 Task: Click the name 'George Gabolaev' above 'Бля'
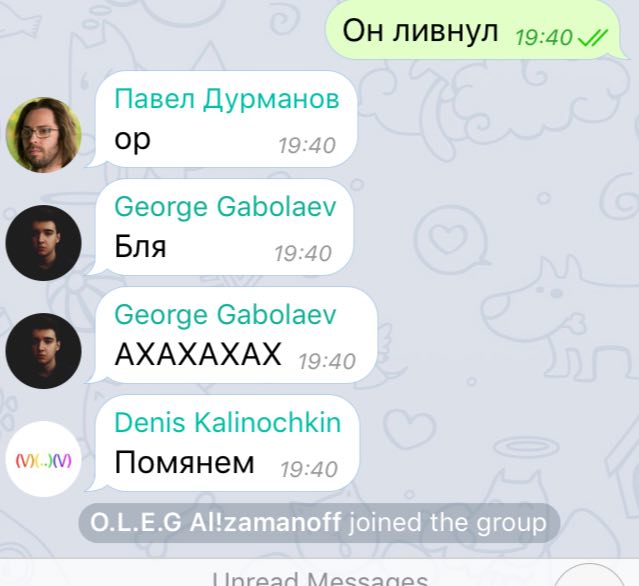(x=225, y=207)
